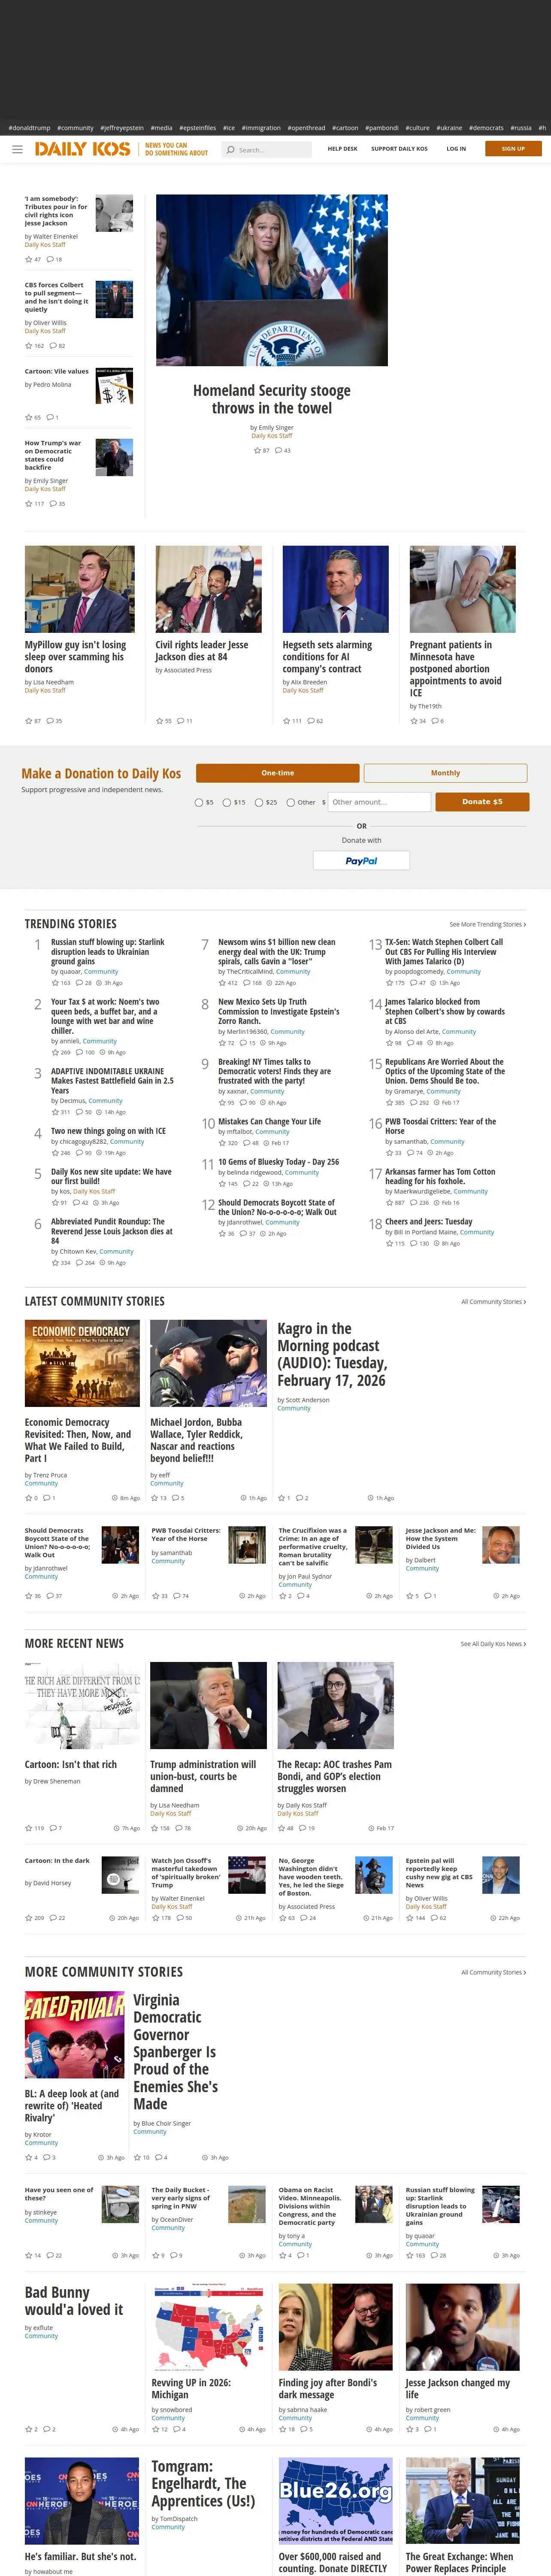The width and height of the screenshot is (551, 2576).
Task: Open All Community Stories beside More Community Stories
Action: click(x=493, y=1972)
